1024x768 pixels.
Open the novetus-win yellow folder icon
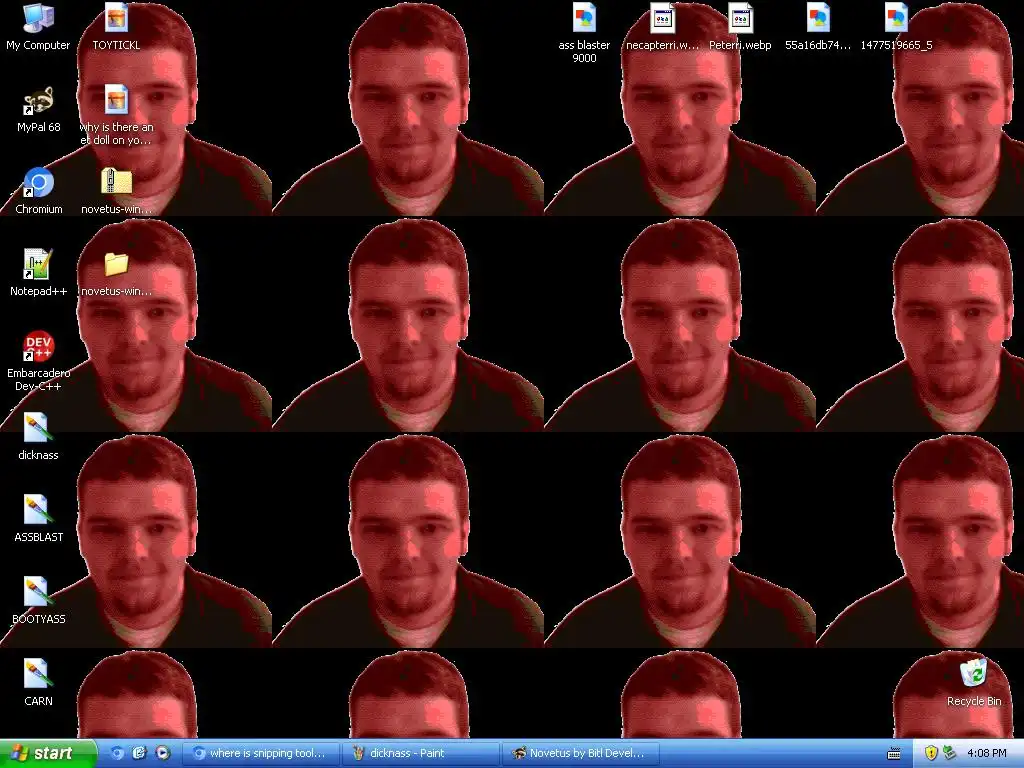pos(116,264)
